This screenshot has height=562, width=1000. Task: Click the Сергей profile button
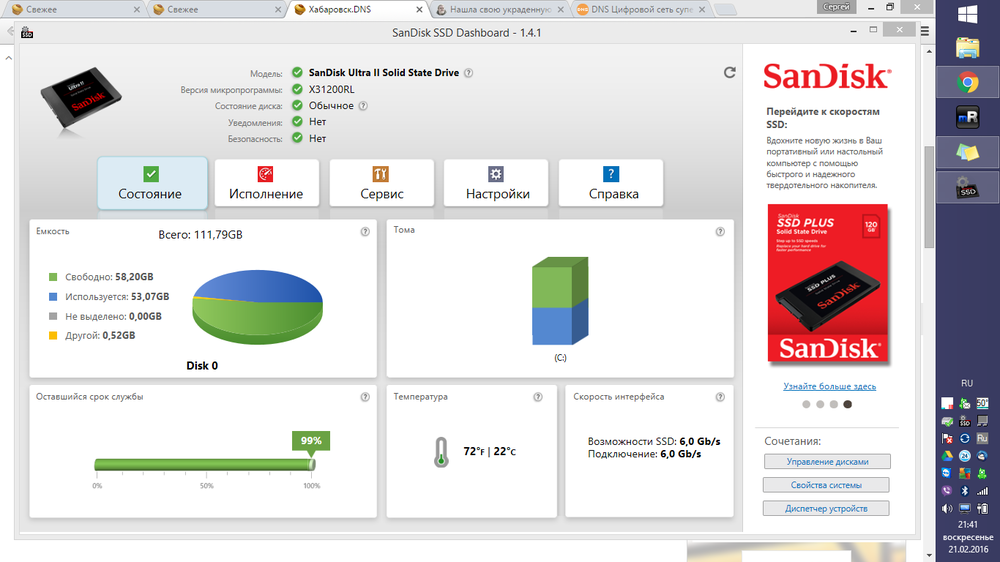(x=836, y=7)
